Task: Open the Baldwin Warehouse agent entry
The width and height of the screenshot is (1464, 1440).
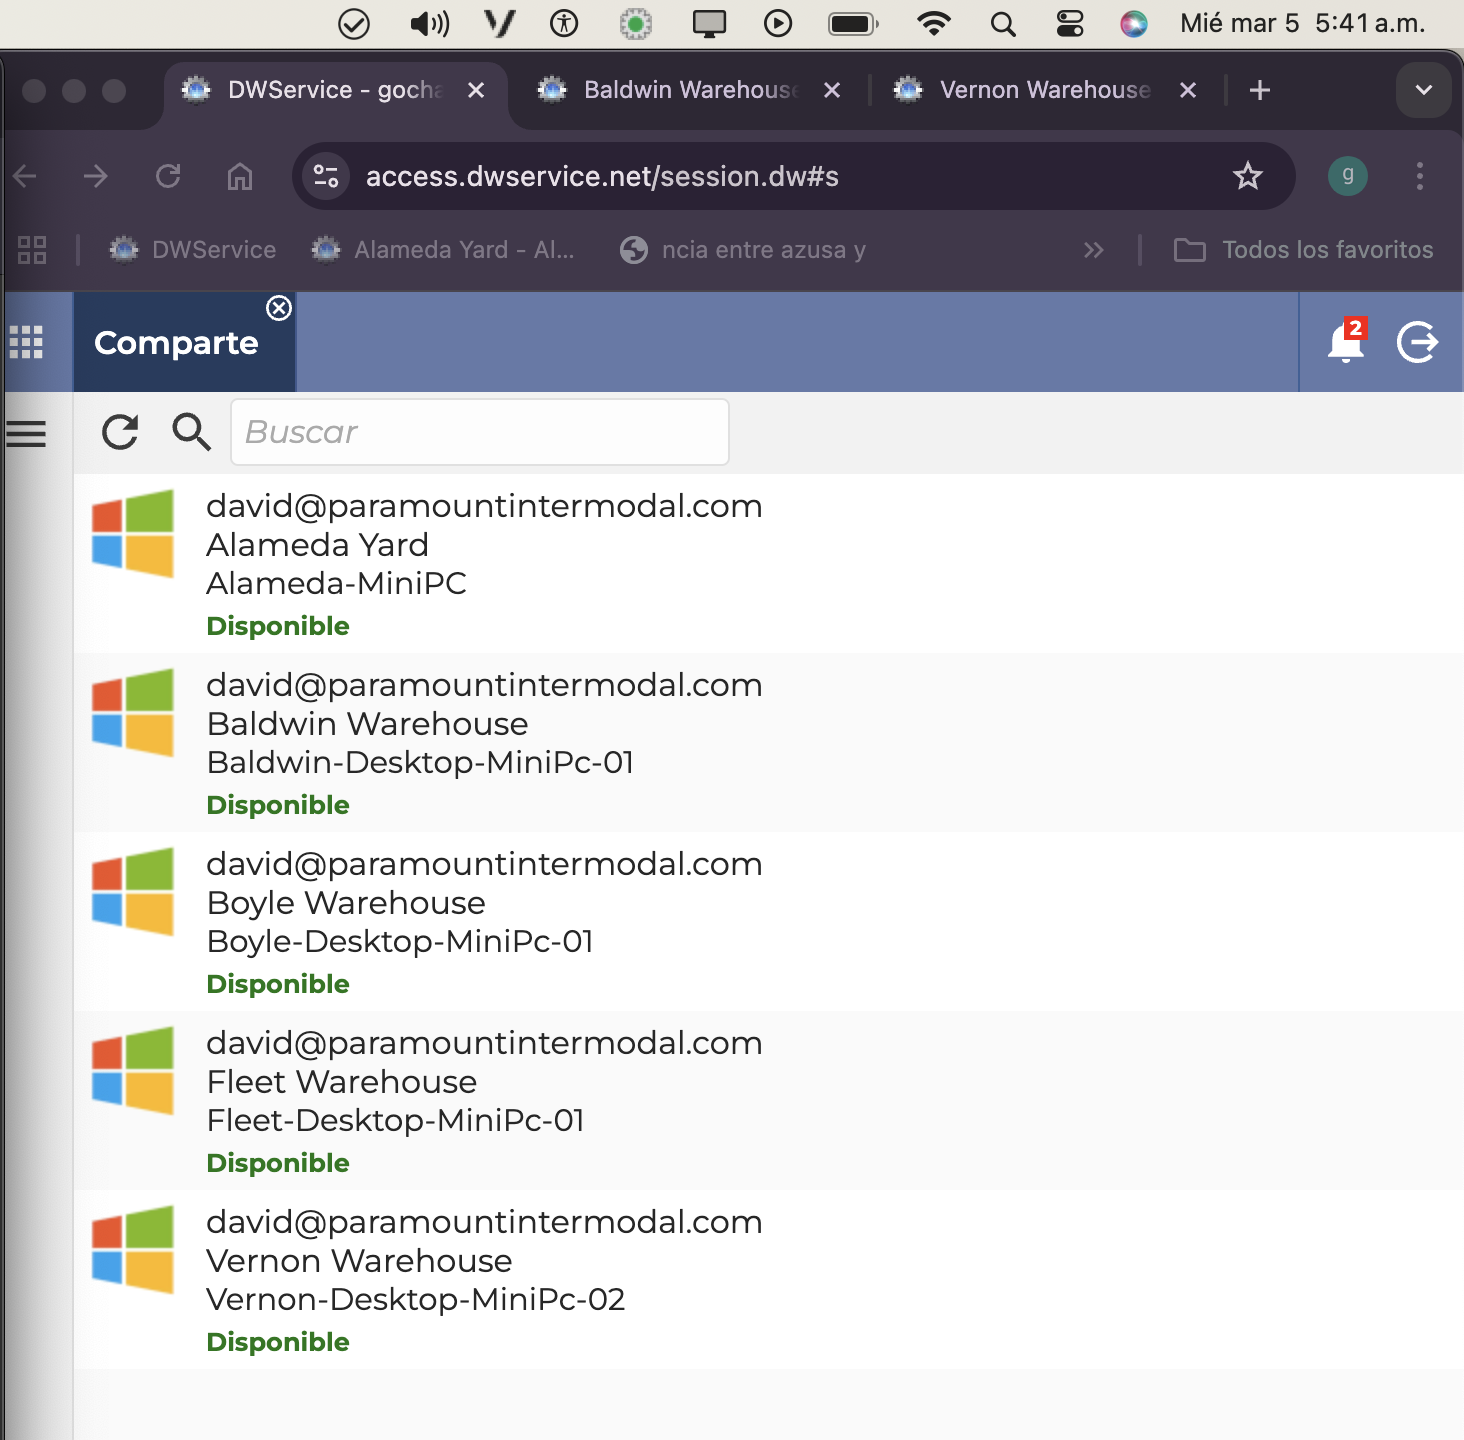Action: (768, 743)
